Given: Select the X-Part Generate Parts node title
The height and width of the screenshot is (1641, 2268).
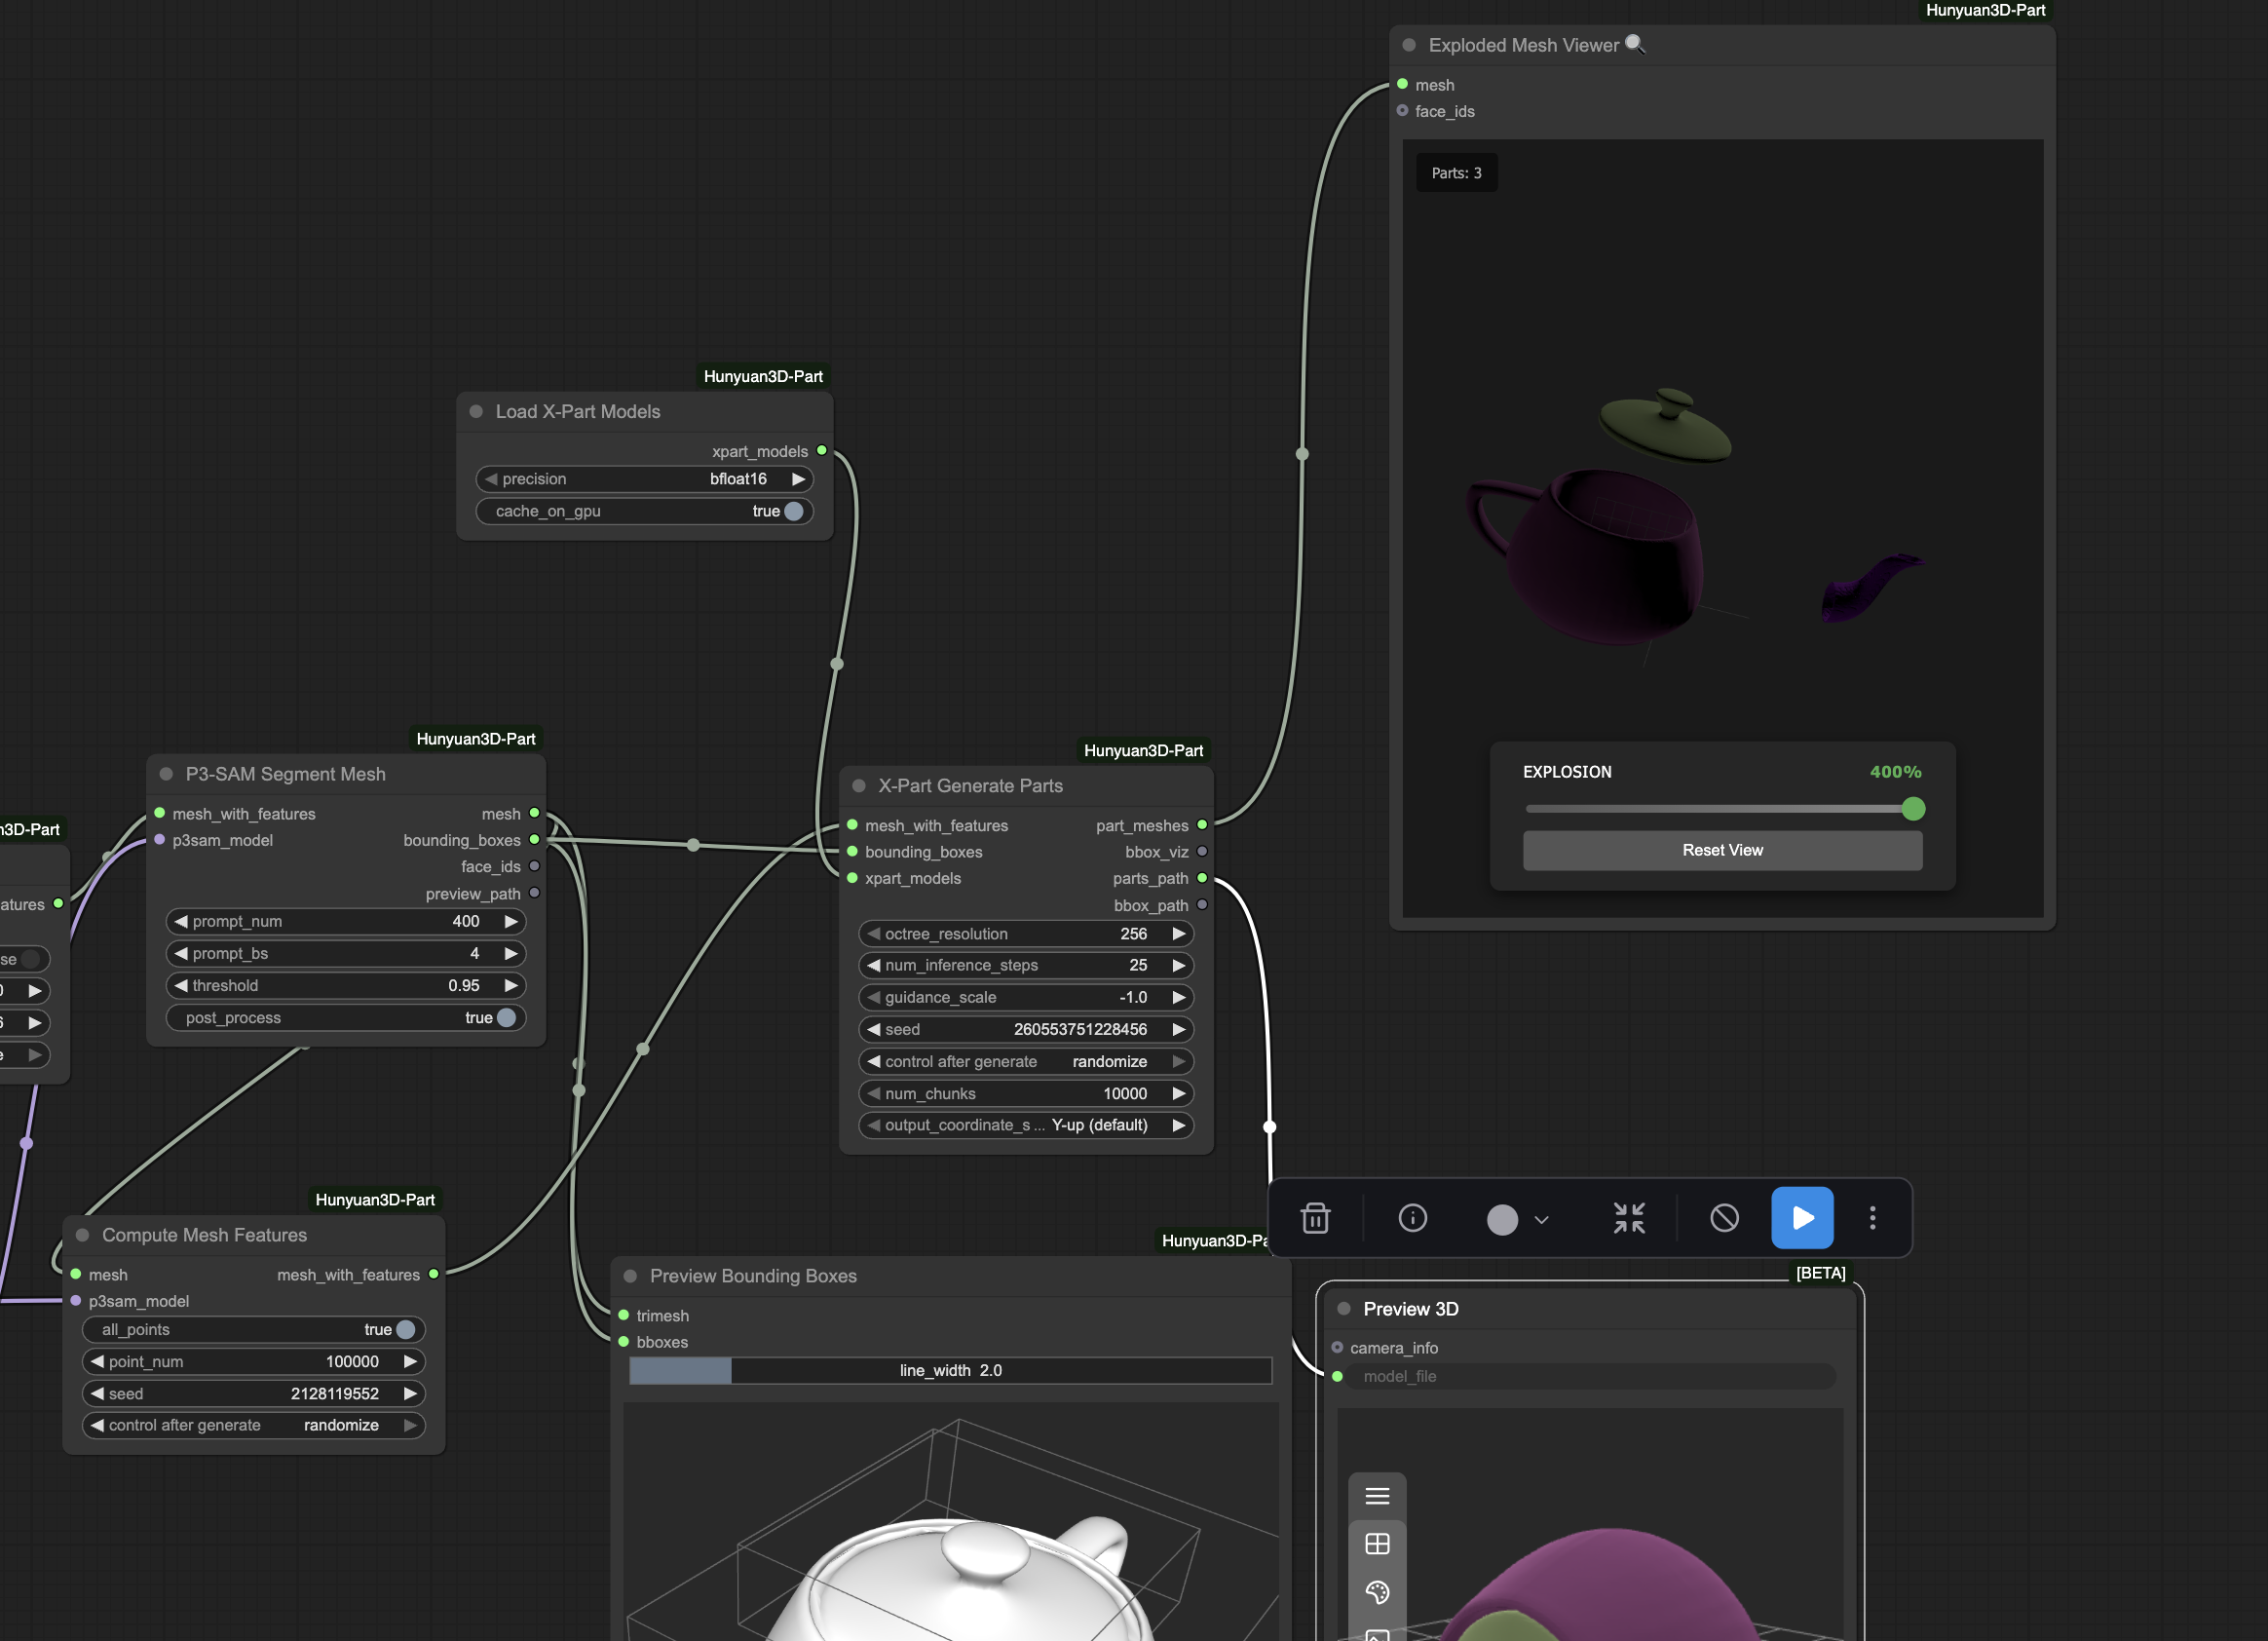Looking at the screenshot, I should pos(970,786).
